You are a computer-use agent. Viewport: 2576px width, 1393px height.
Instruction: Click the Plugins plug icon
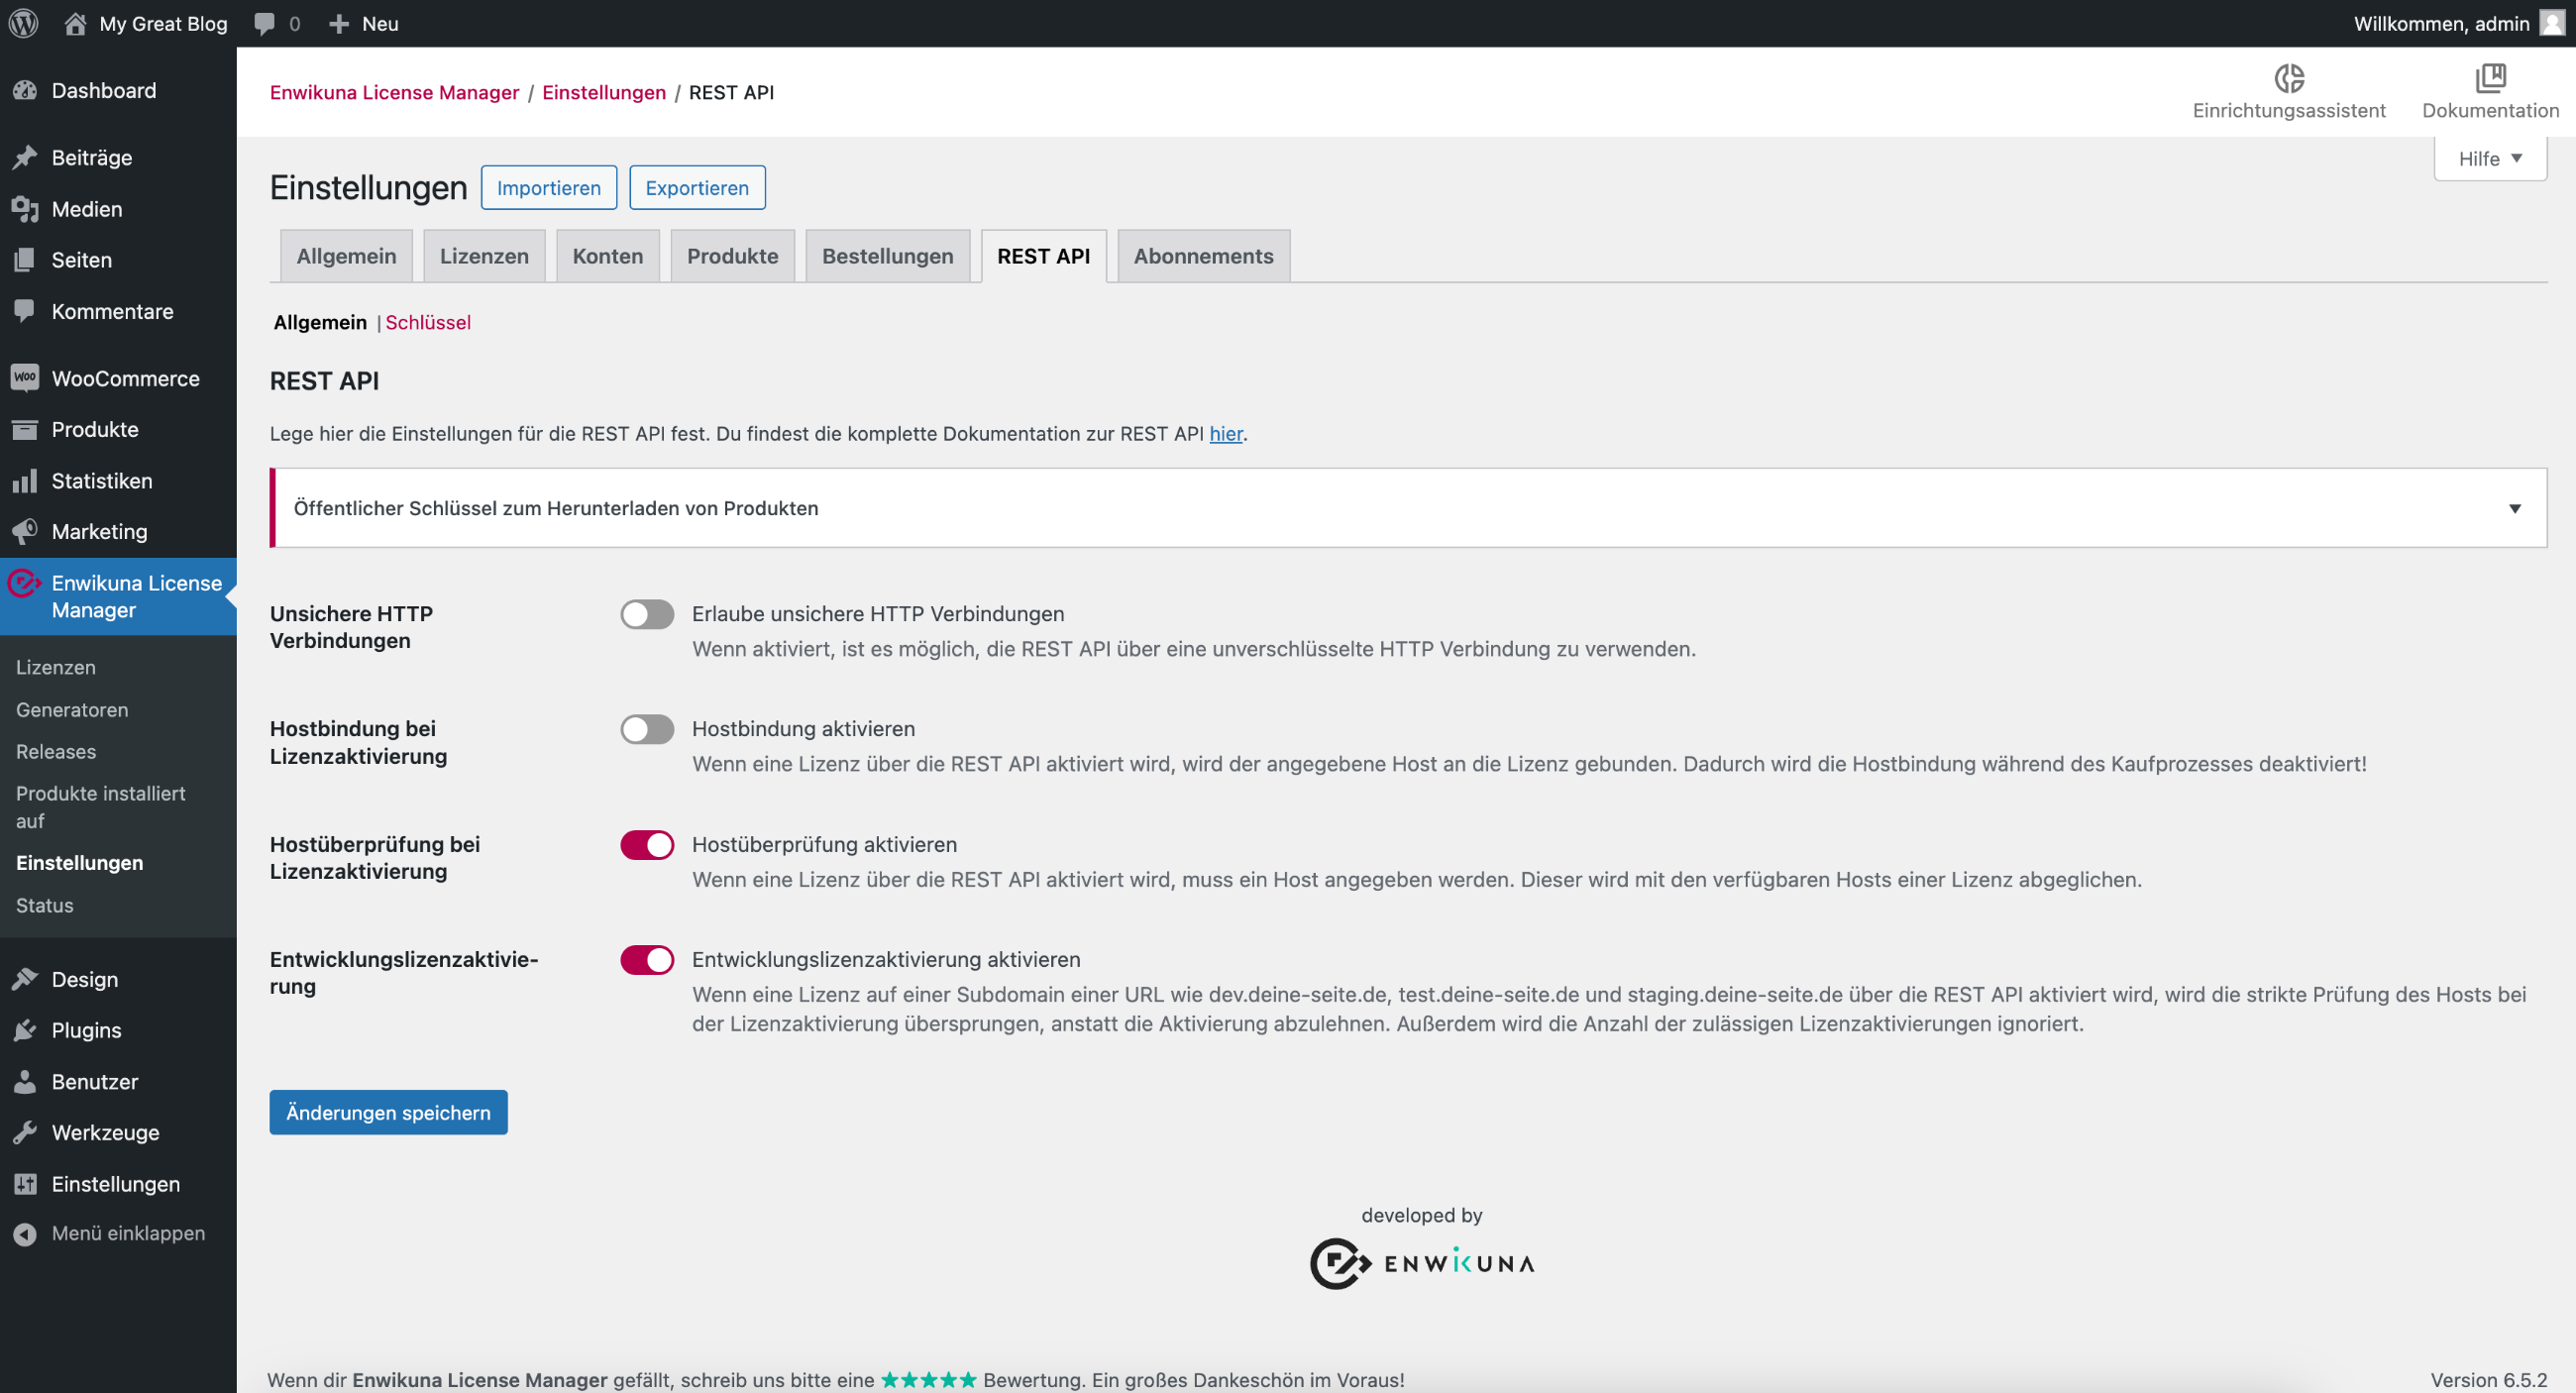pyautogui.click(x=25, y=1030)
